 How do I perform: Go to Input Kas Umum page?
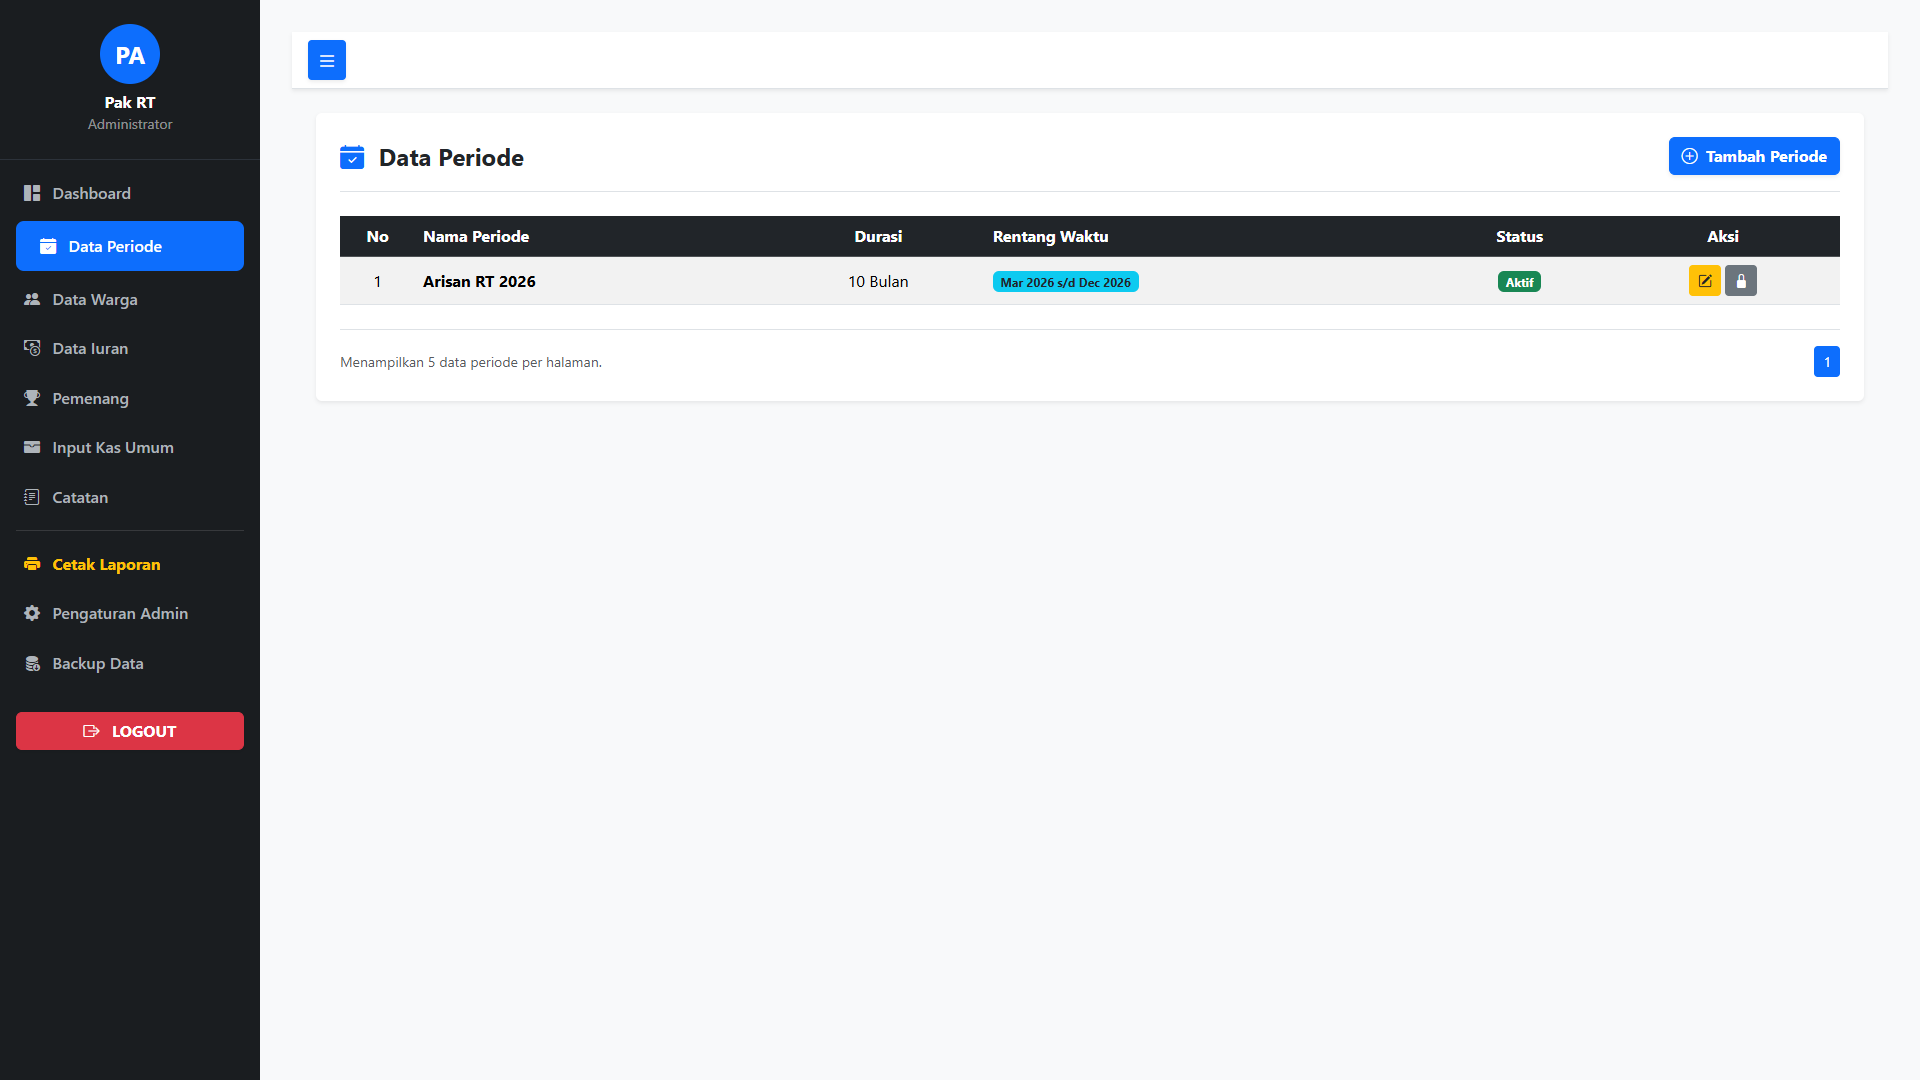pos(112,447)
